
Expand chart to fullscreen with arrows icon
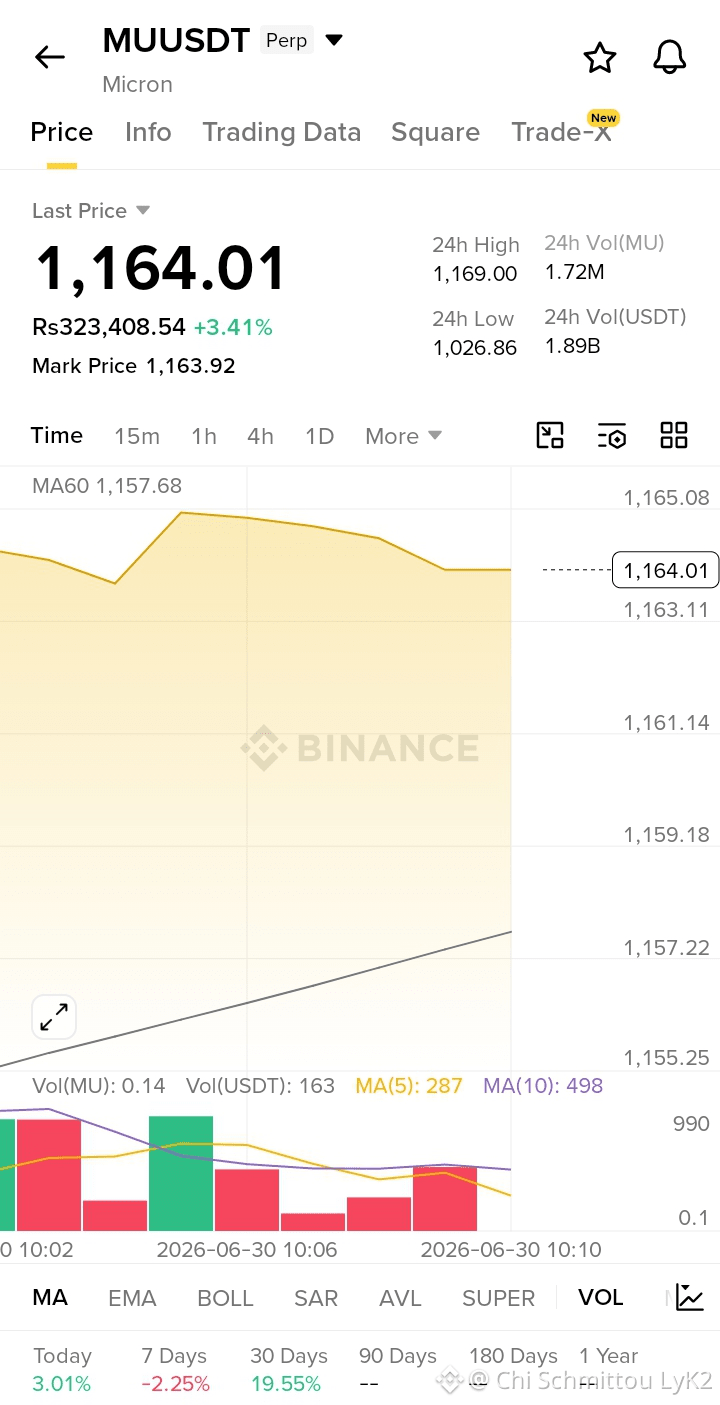tap(54, 1017)
